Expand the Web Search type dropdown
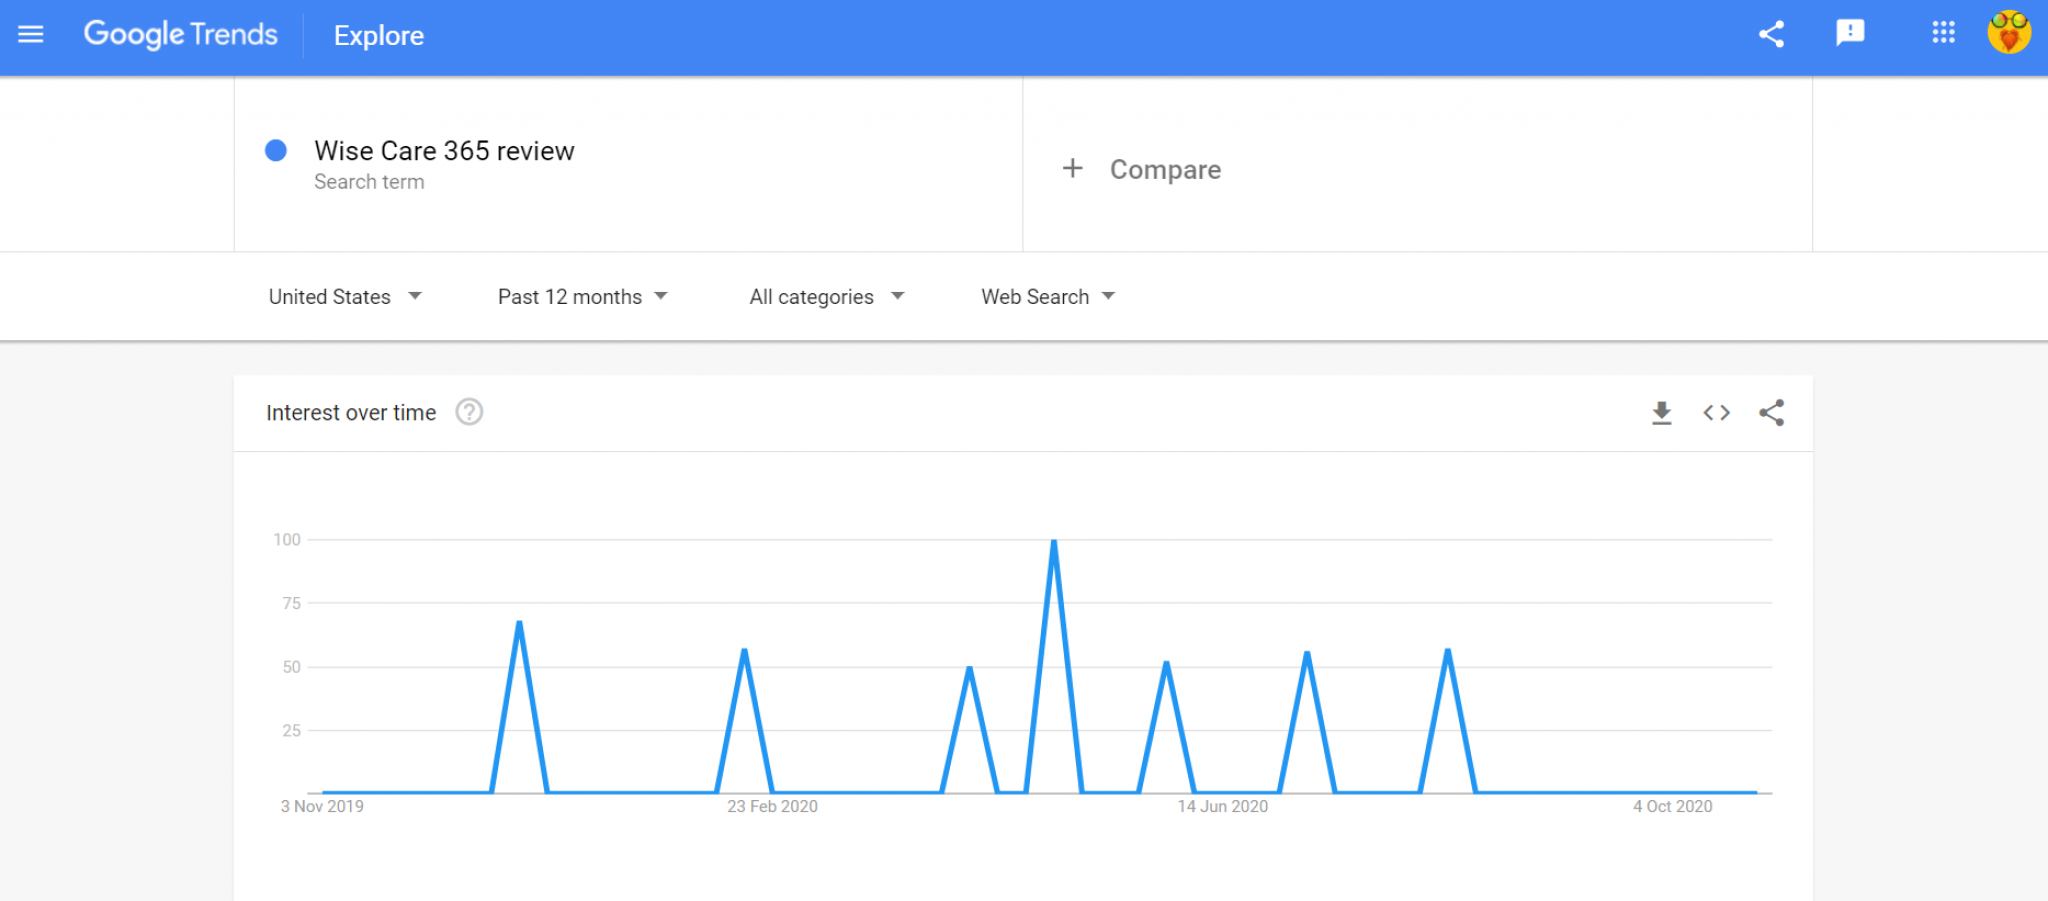The image size is (2048, 901). (1048, 297)
